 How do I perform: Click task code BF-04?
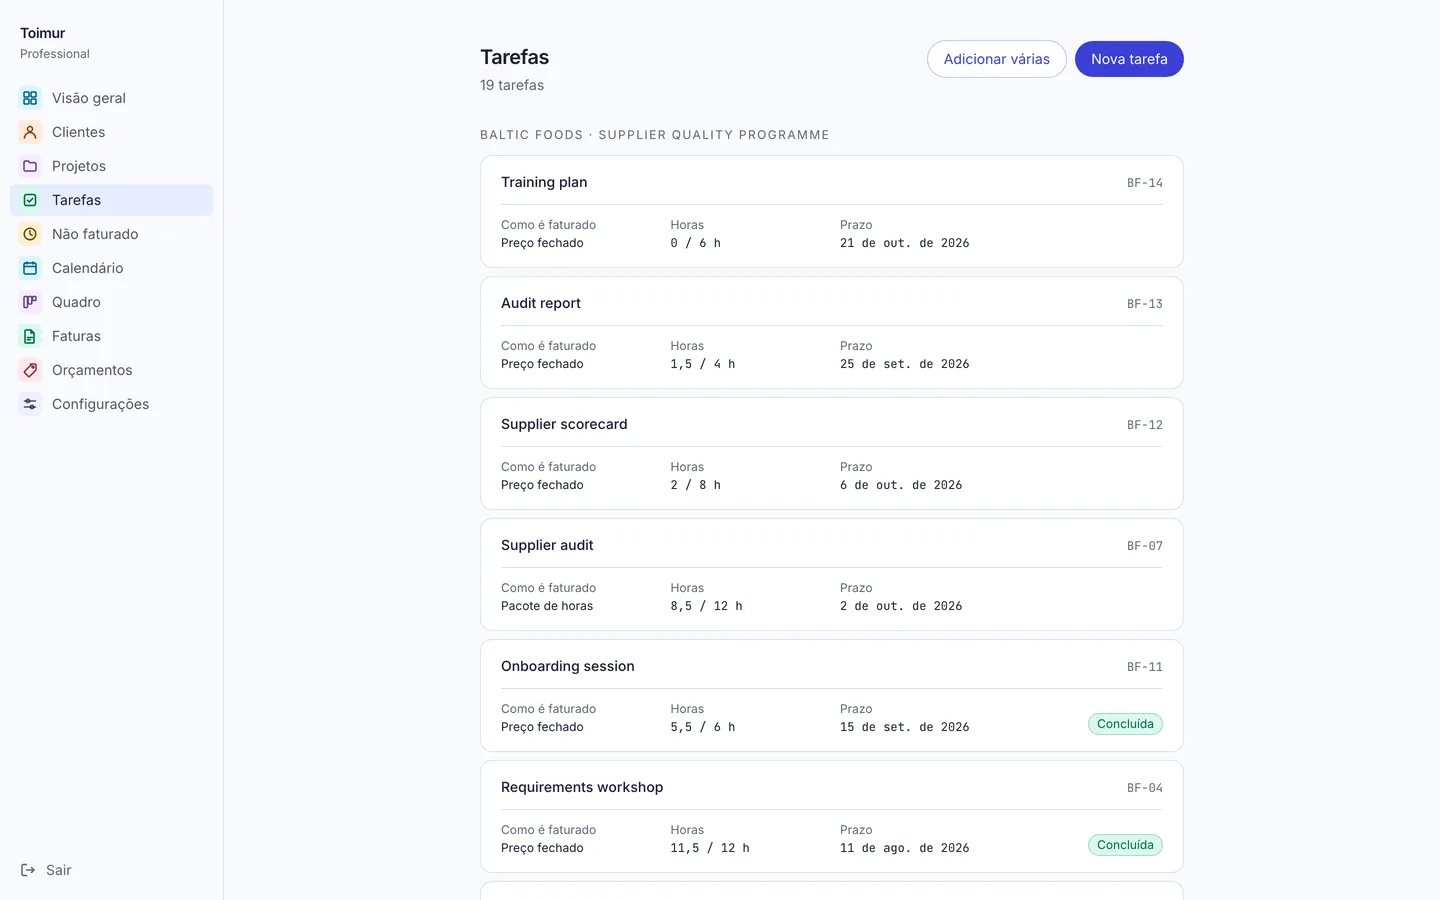coord(1145,788)
